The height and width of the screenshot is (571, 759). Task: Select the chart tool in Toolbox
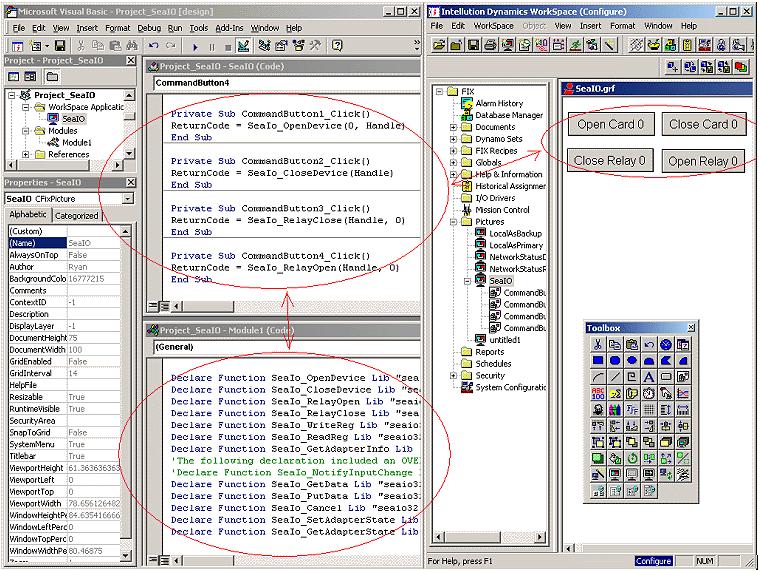tap(683, 393)
